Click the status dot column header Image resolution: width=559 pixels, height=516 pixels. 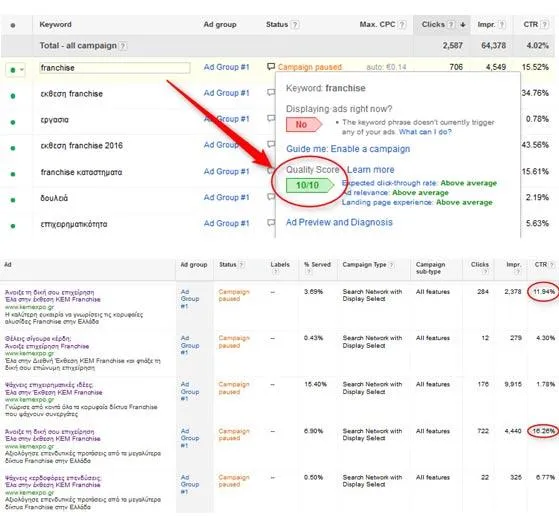point(13,25)
